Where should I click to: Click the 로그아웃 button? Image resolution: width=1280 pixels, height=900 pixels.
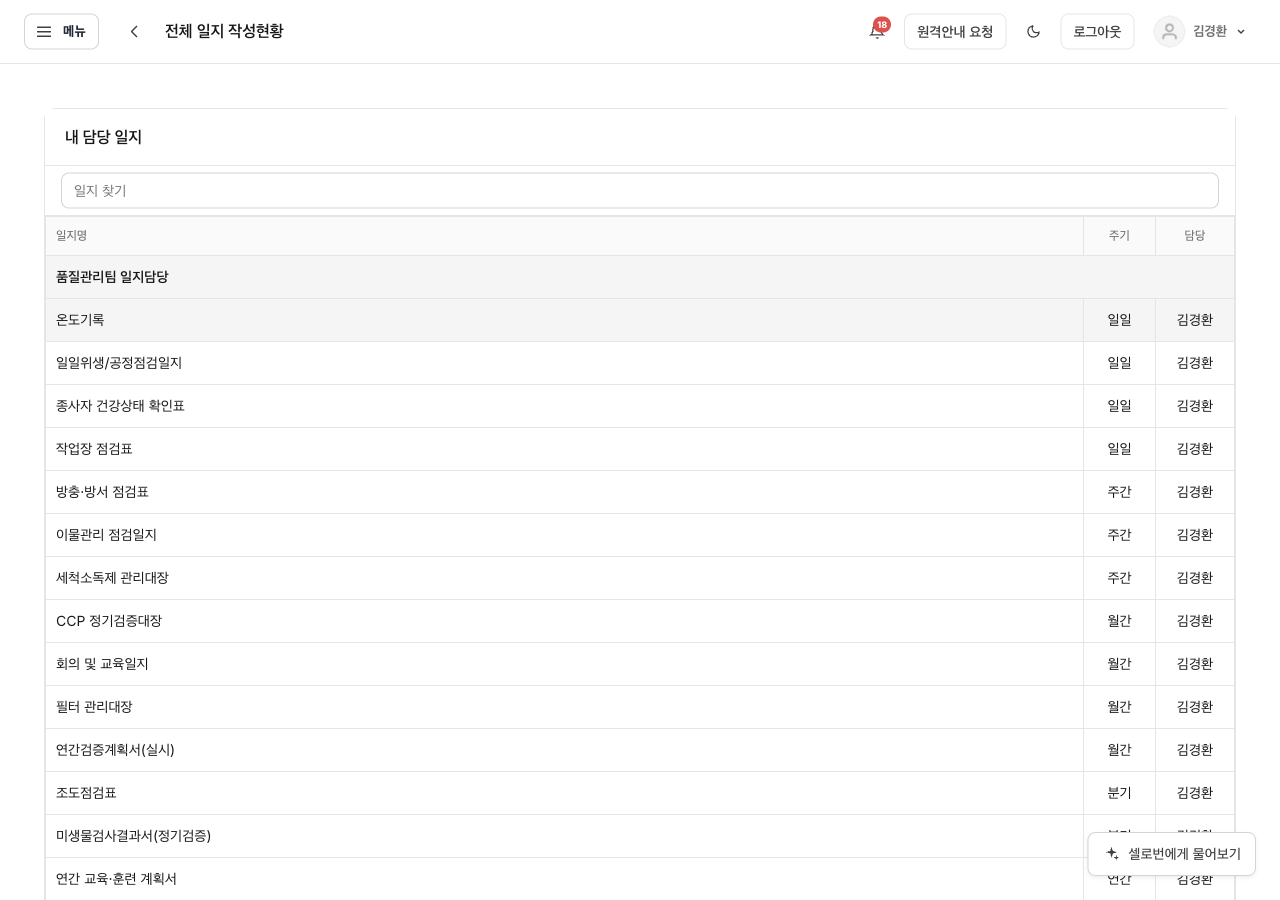pos(1097,31)
